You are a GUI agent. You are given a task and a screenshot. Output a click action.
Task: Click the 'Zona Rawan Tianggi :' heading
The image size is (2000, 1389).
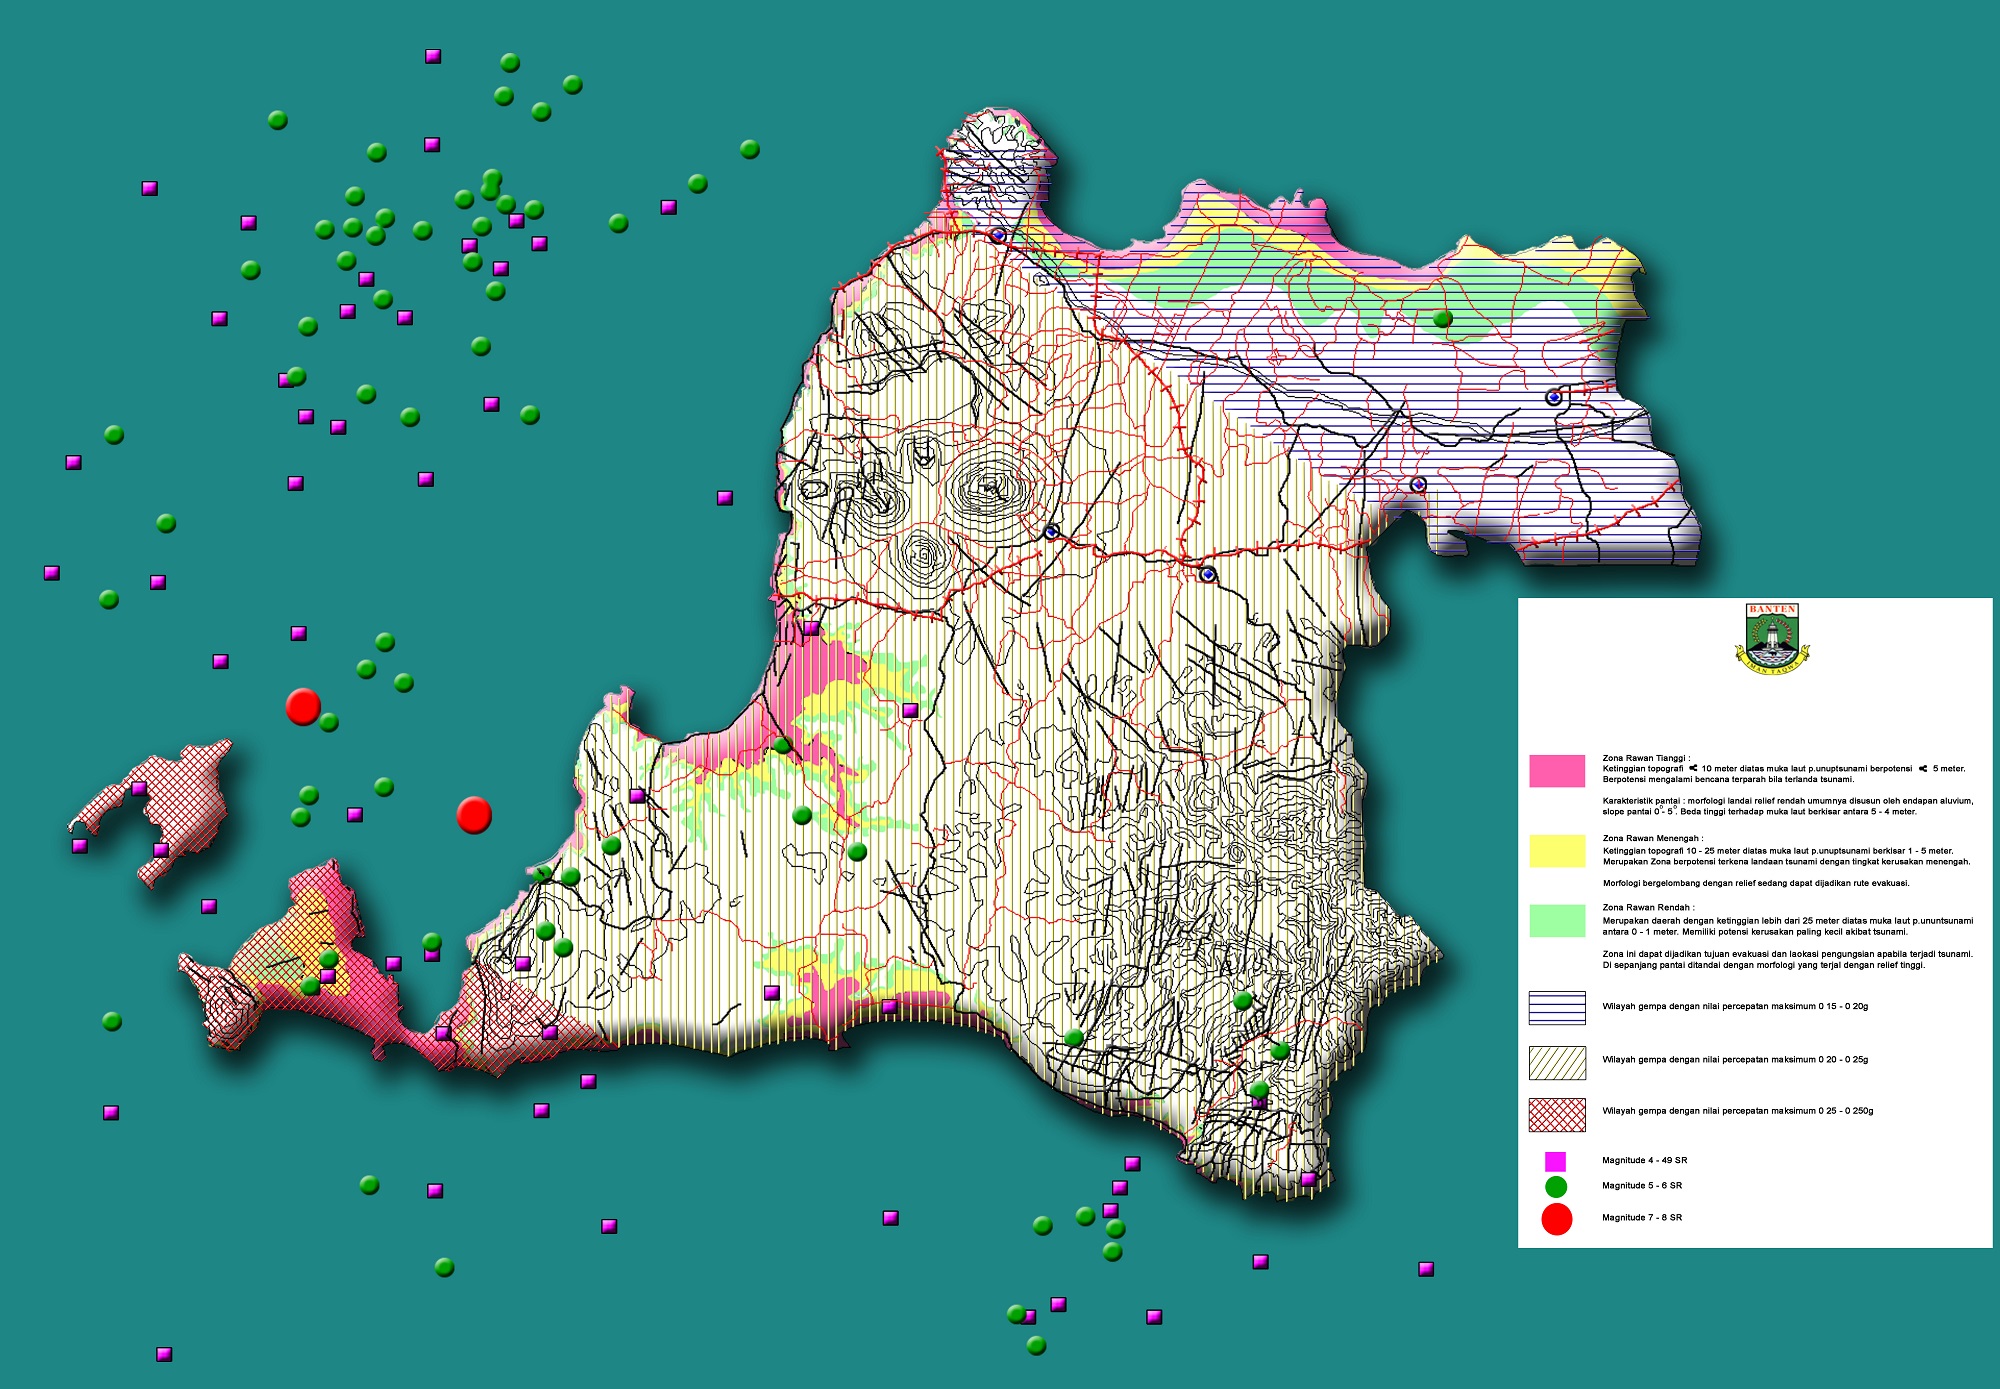click(1646, 758)
